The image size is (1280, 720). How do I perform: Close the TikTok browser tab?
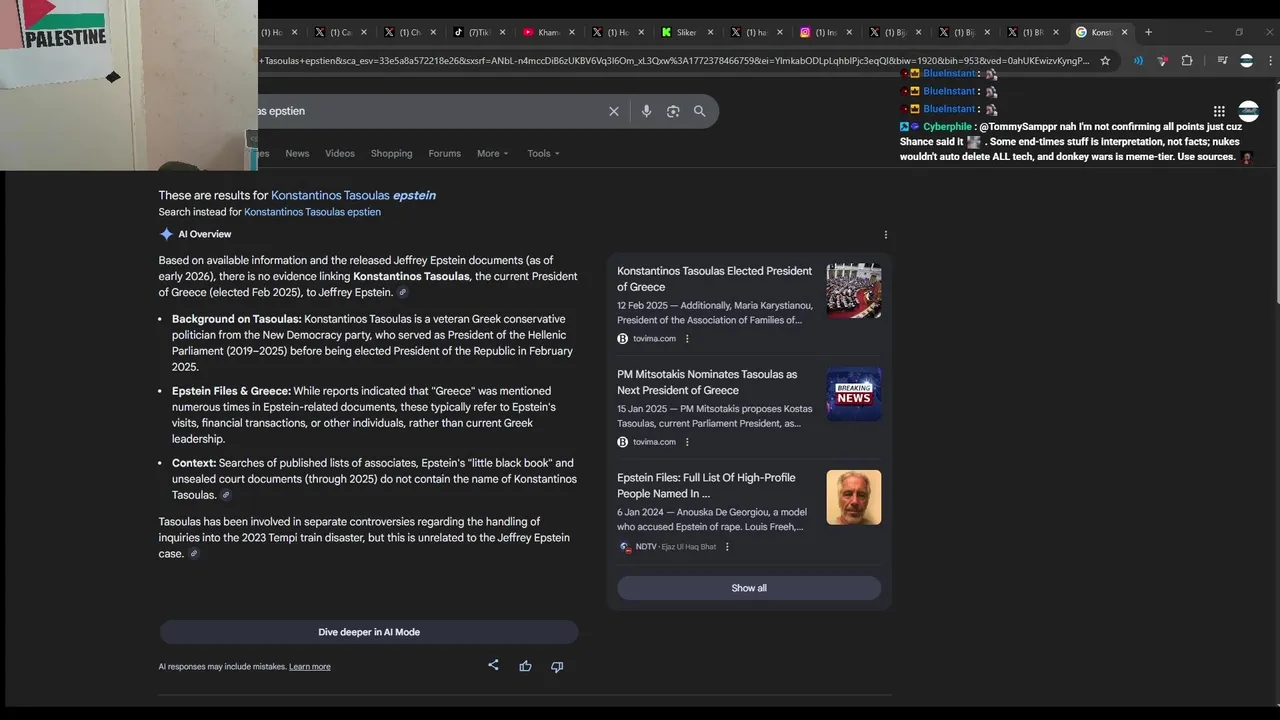click(502, 32)
